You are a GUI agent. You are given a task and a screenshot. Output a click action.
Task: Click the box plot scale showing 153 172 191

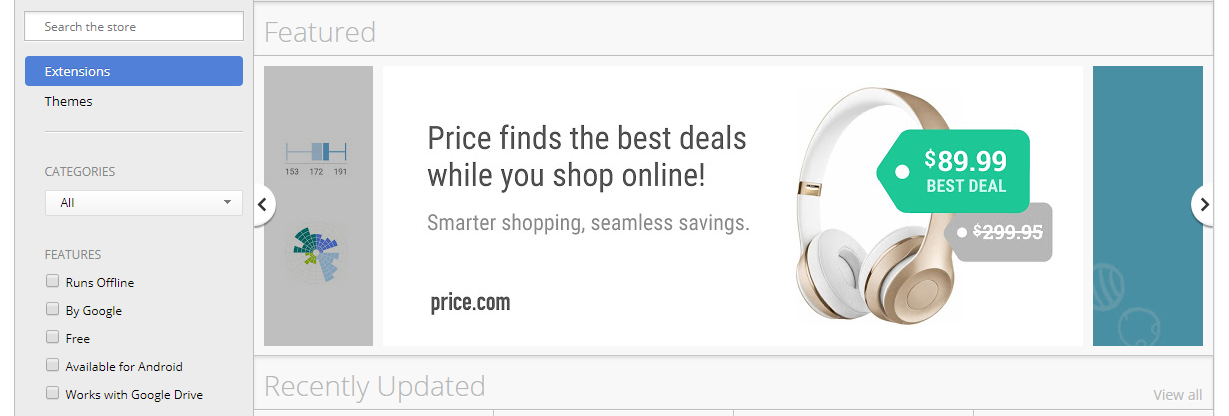[x=315, y=155]
